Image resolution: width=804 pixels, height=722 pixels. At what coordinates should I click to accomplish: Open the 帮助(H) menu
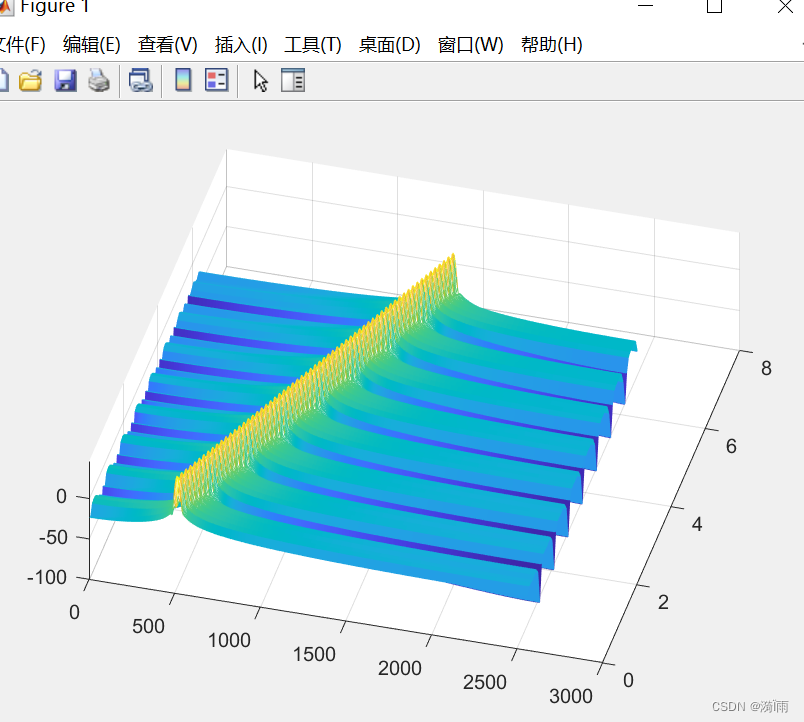click(x=551, y=44)
